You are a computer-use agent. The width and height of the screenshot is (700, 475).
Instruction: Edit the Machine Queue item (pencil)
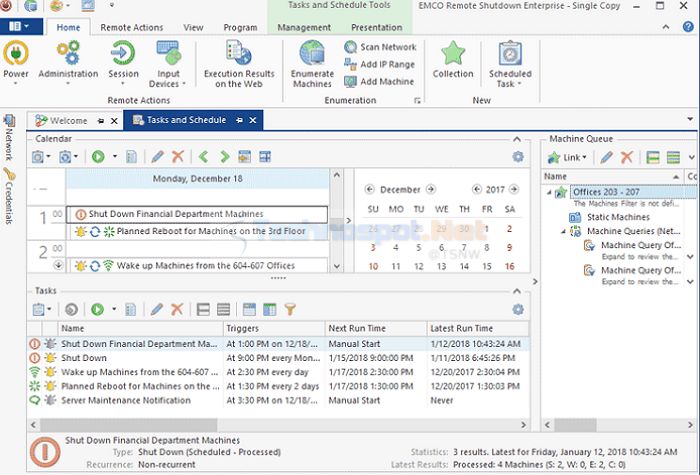coord(606,157)
